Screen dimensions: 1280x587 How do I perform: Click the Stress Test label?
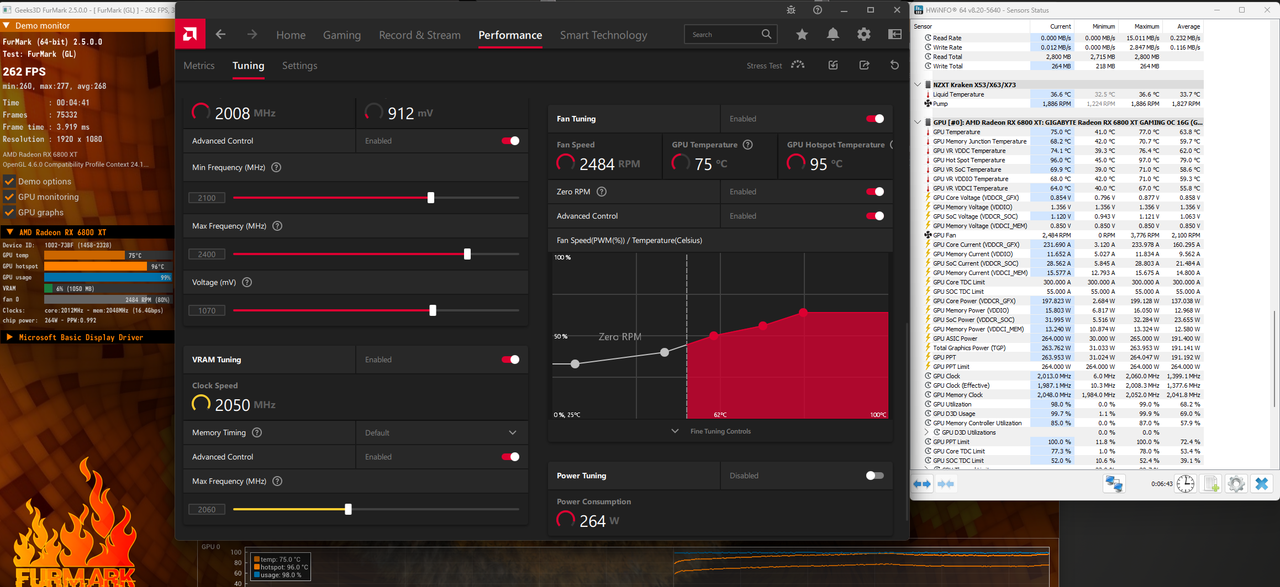[x=764, y=66]
